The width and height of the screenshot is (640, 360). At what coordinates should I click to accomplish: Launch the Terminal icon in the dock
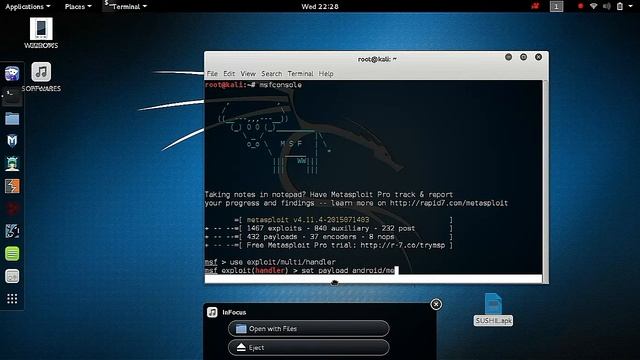(x=12, y=97)
